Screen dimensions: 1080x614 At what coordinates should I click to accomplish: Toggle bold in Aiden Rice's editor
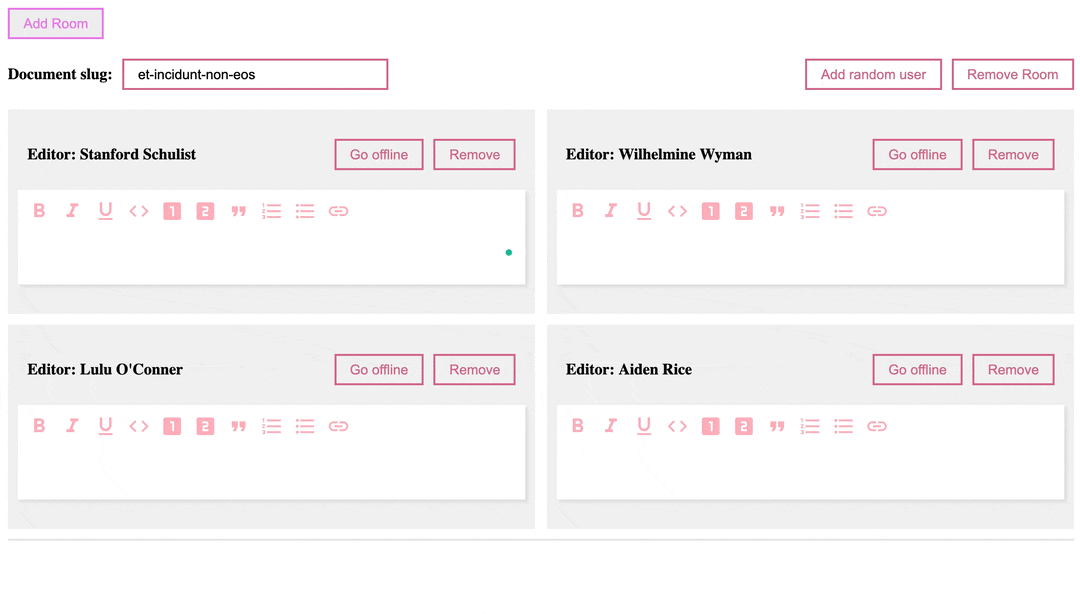(x=578, y=426)
